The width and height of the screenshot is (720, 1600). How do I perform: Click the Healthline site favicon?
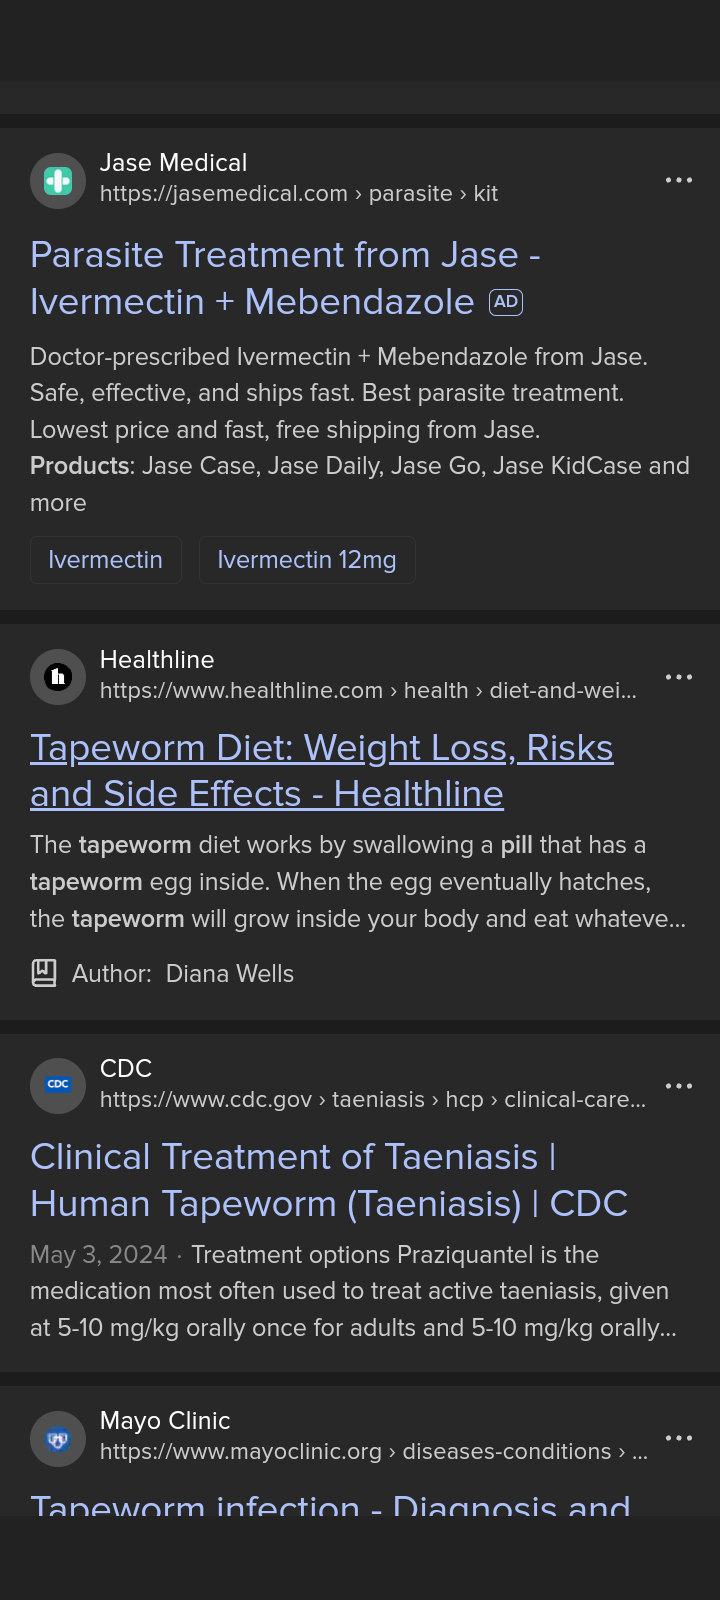pyautogui.click(x=58, y=677)
